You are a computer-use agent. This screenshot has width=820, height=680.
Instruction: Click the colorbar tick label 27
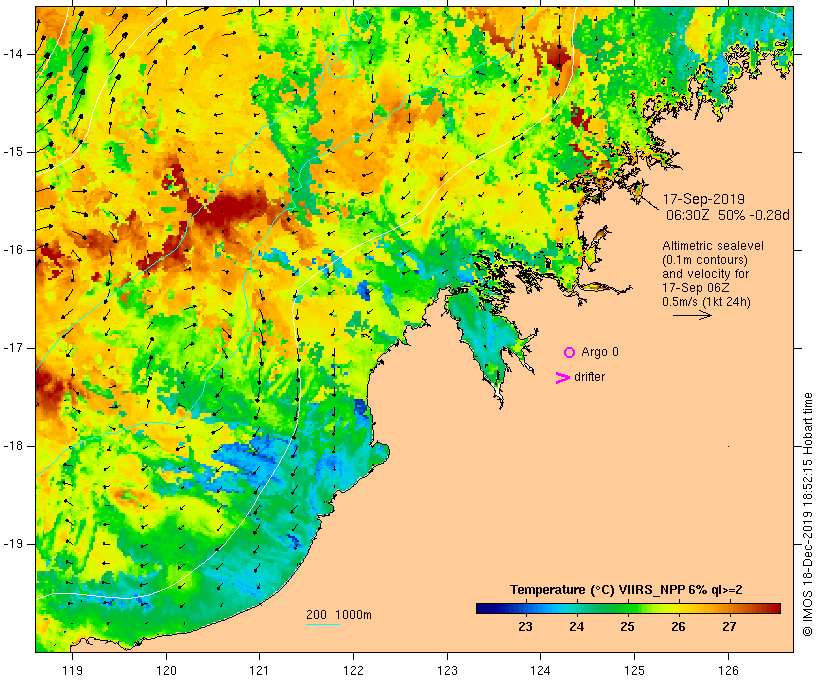(x=729, y=627)
